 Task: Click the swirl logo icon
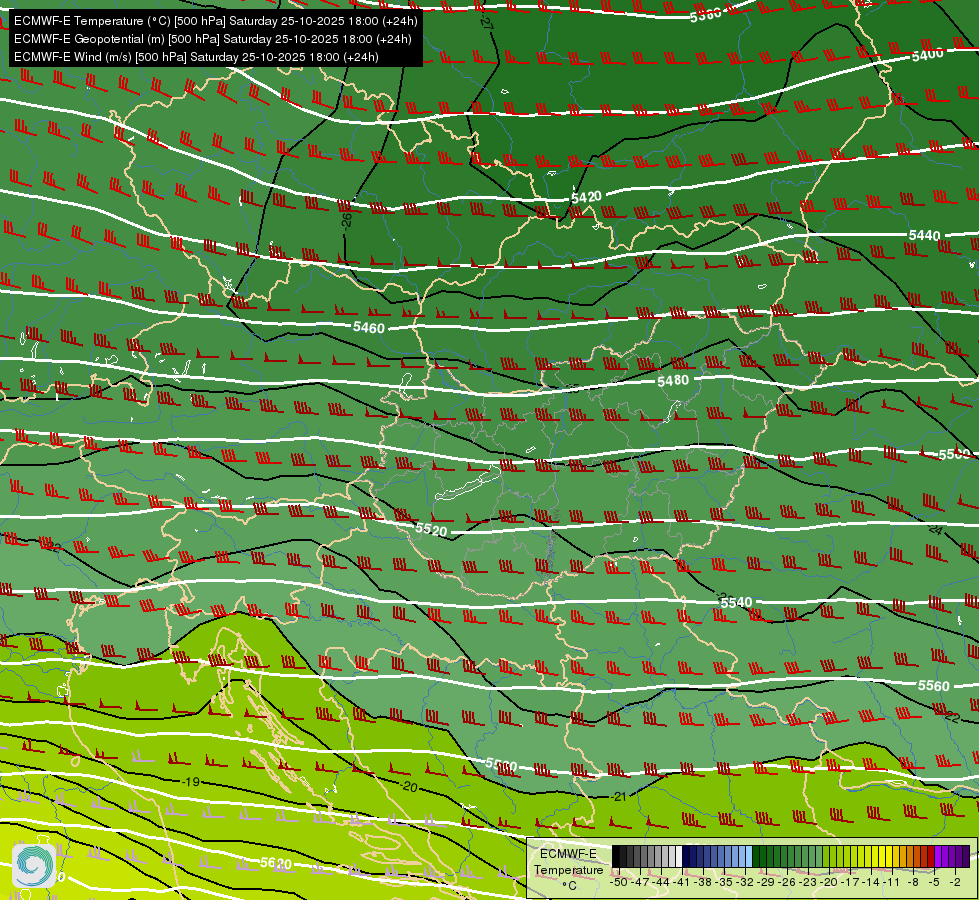(x=34, y=866)
